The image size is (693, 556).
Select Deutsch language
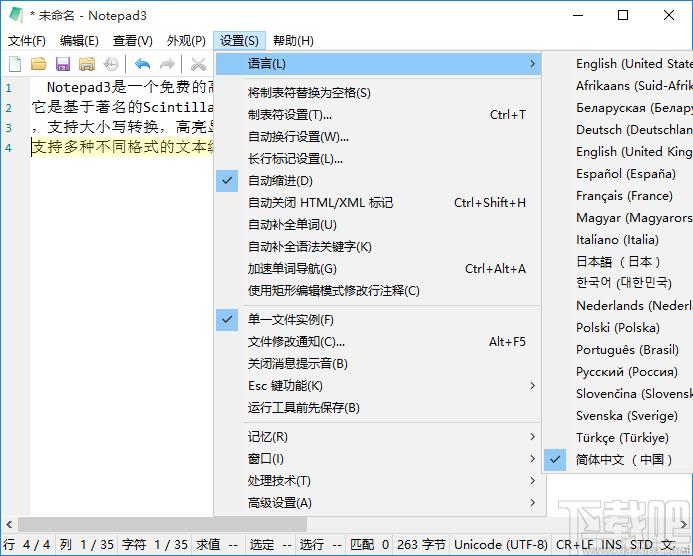[x=619, y=130]
